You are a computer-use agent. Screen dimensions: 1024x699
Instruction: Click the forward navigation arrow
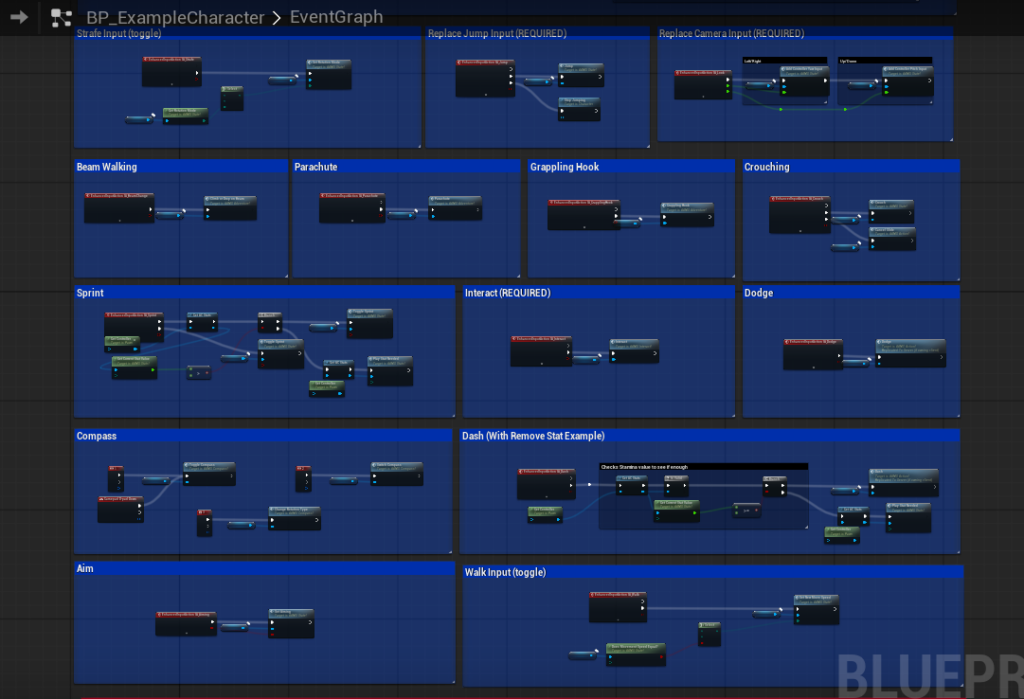click(19, 17)
